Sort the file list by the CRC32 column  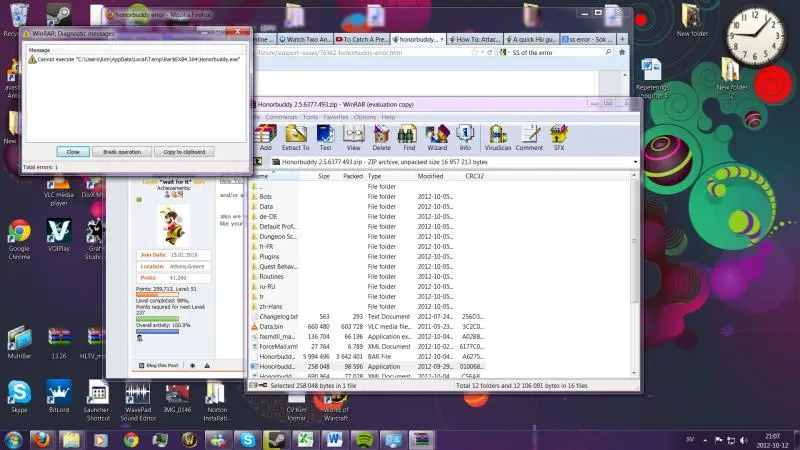[474, 176]
